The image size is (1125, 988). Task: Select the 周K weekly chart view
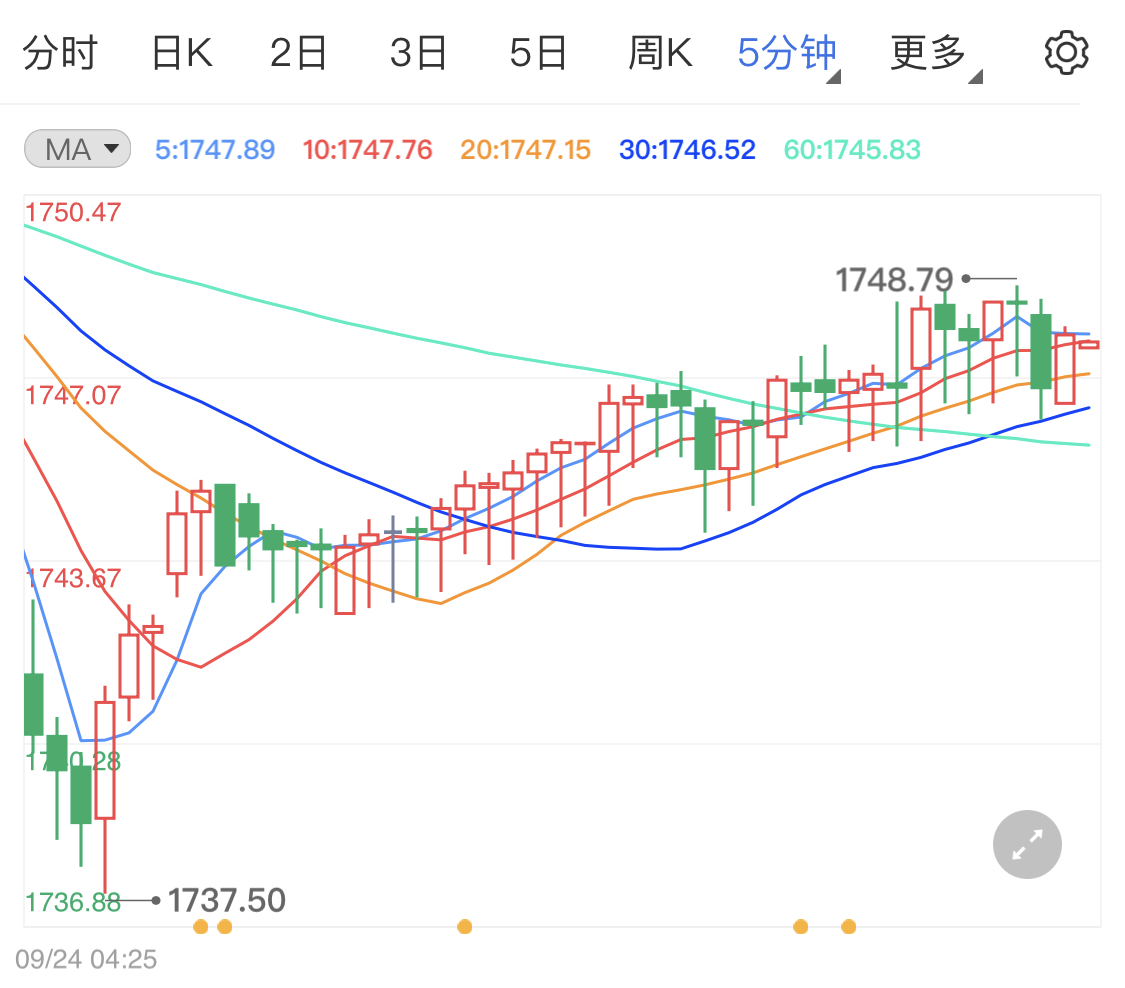coord(660,52)
